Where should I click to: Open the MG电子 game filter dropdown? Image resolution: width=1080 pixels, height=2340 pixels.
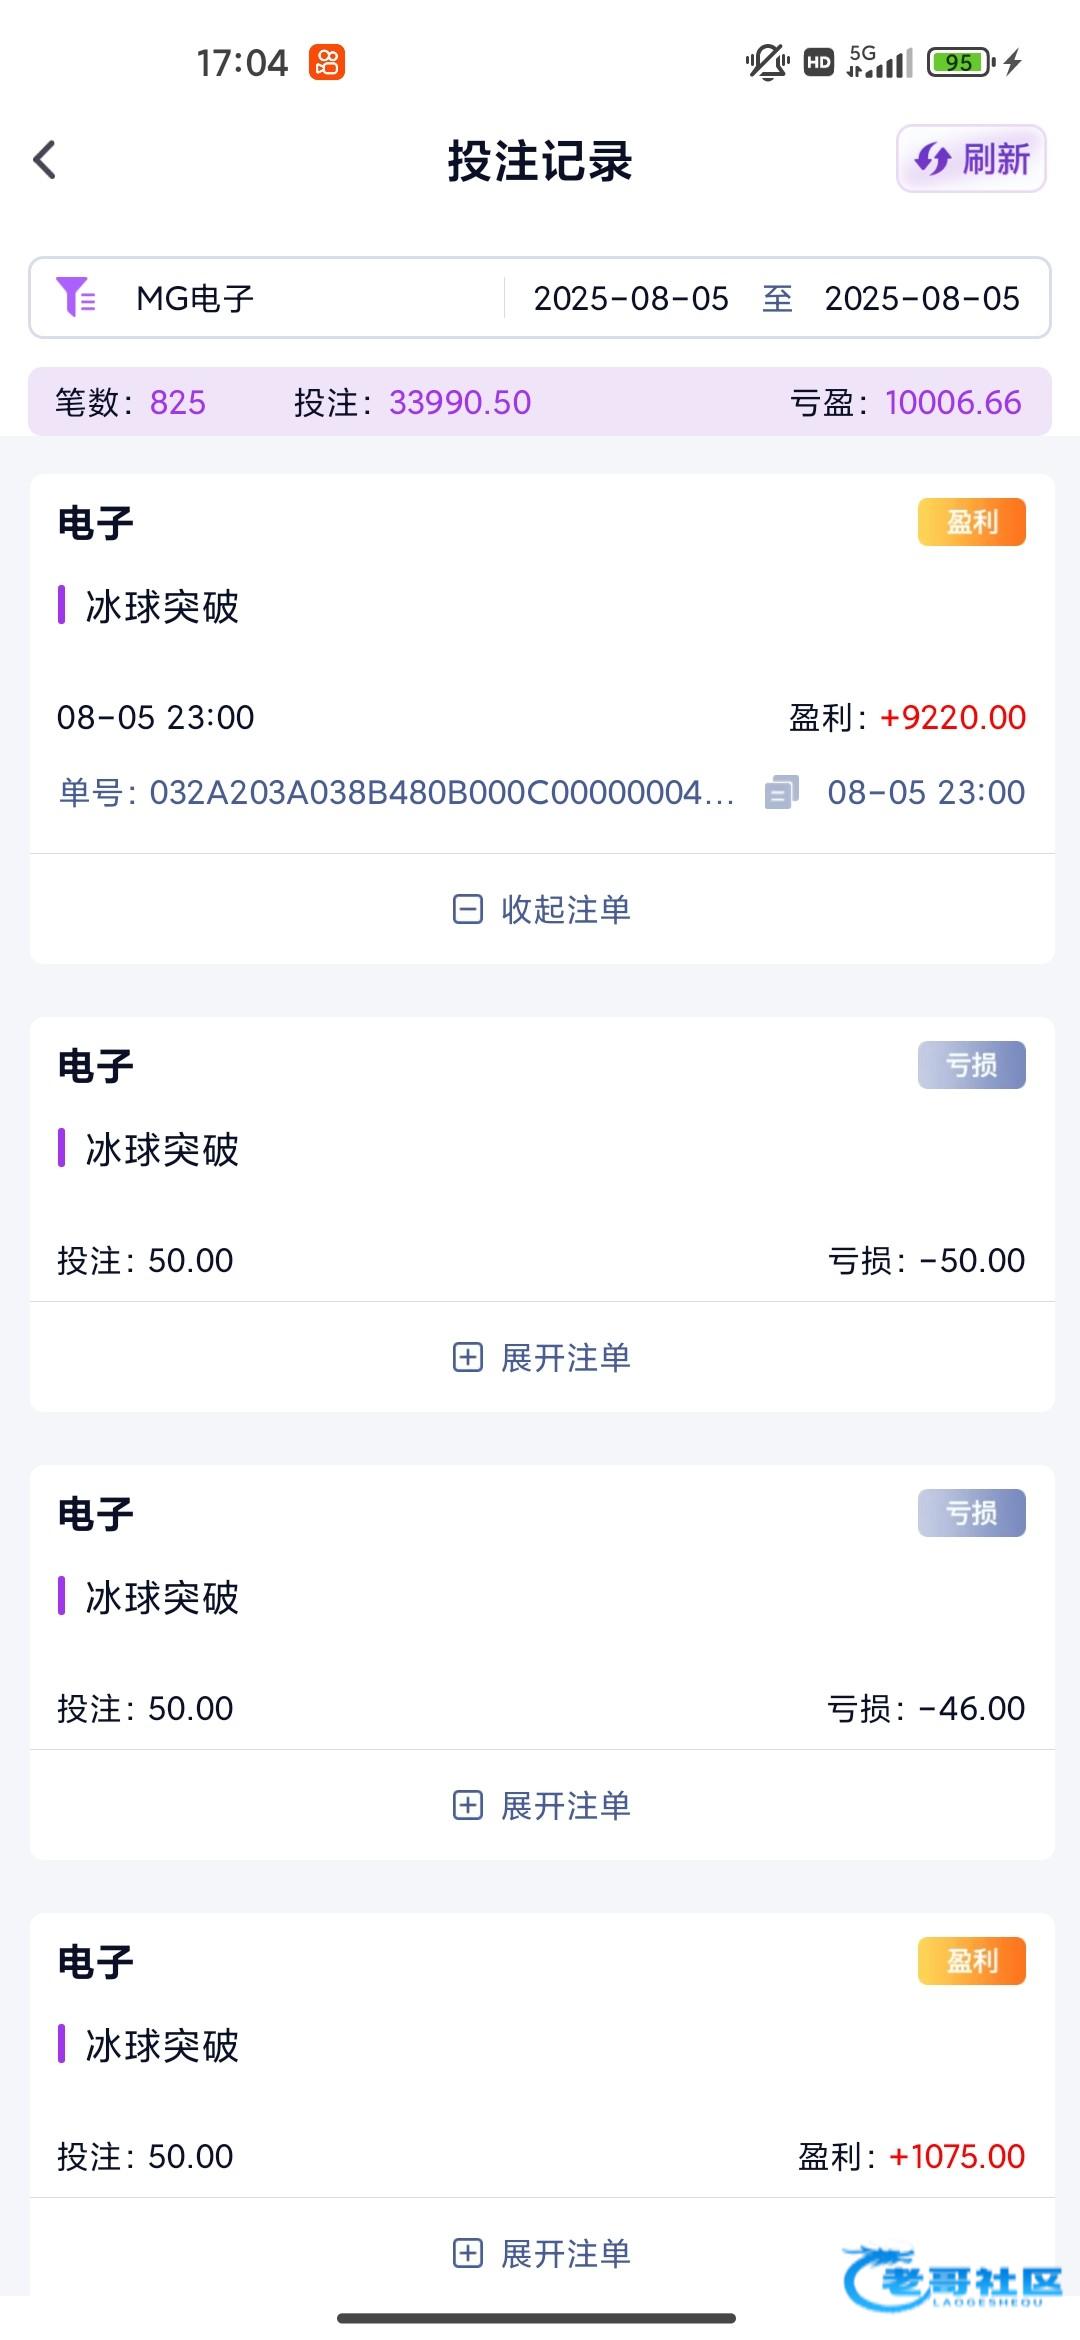(195, 298)
